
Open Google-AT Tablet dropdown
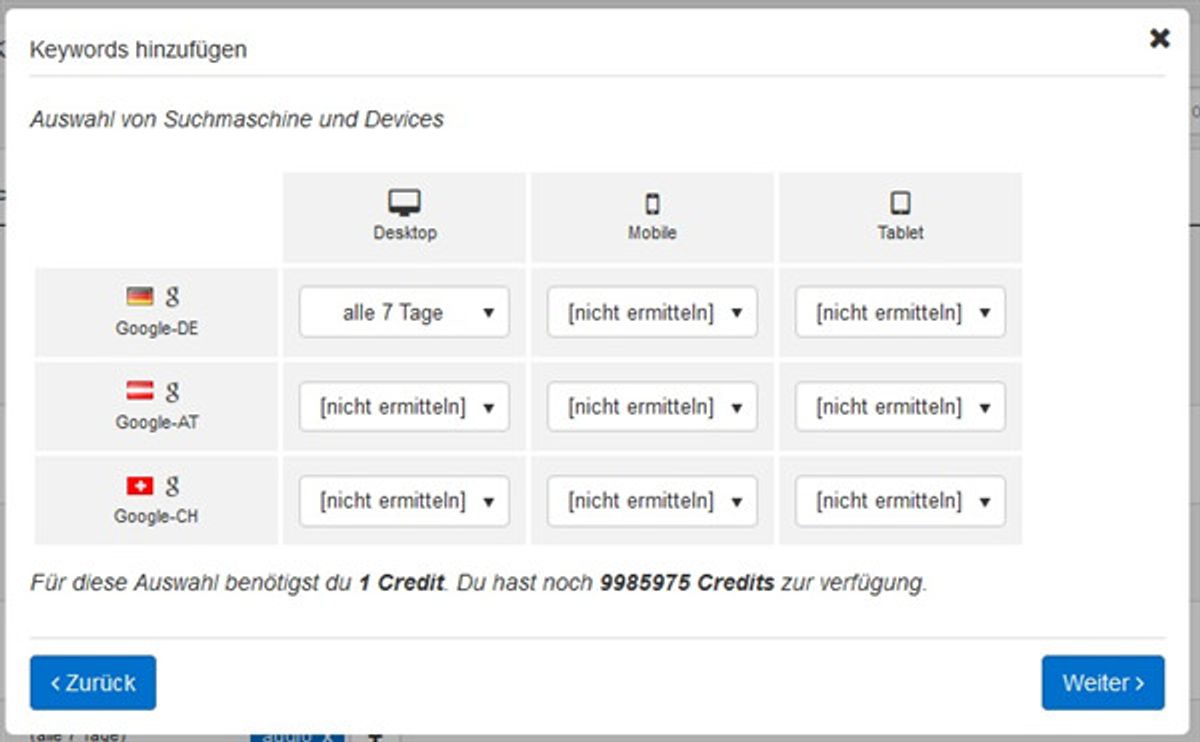coord(900,407)
